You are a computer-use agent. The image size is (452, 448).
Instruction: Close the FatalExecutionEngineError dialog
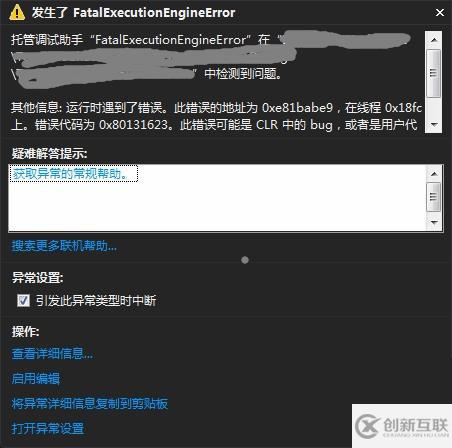pyautogui.click(x=440, y=13)
